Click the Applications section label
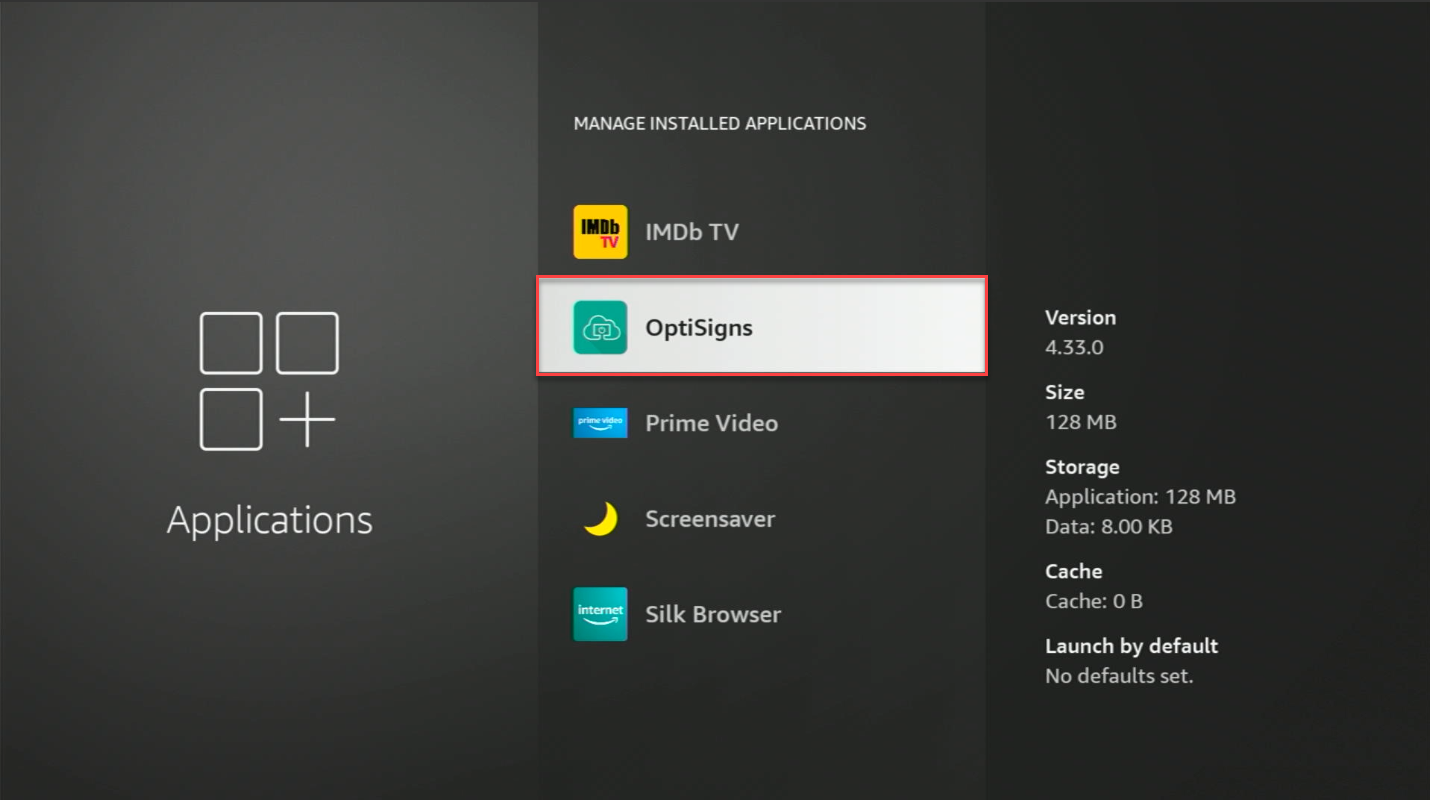The image size is (1430, 800). [269, 519]
